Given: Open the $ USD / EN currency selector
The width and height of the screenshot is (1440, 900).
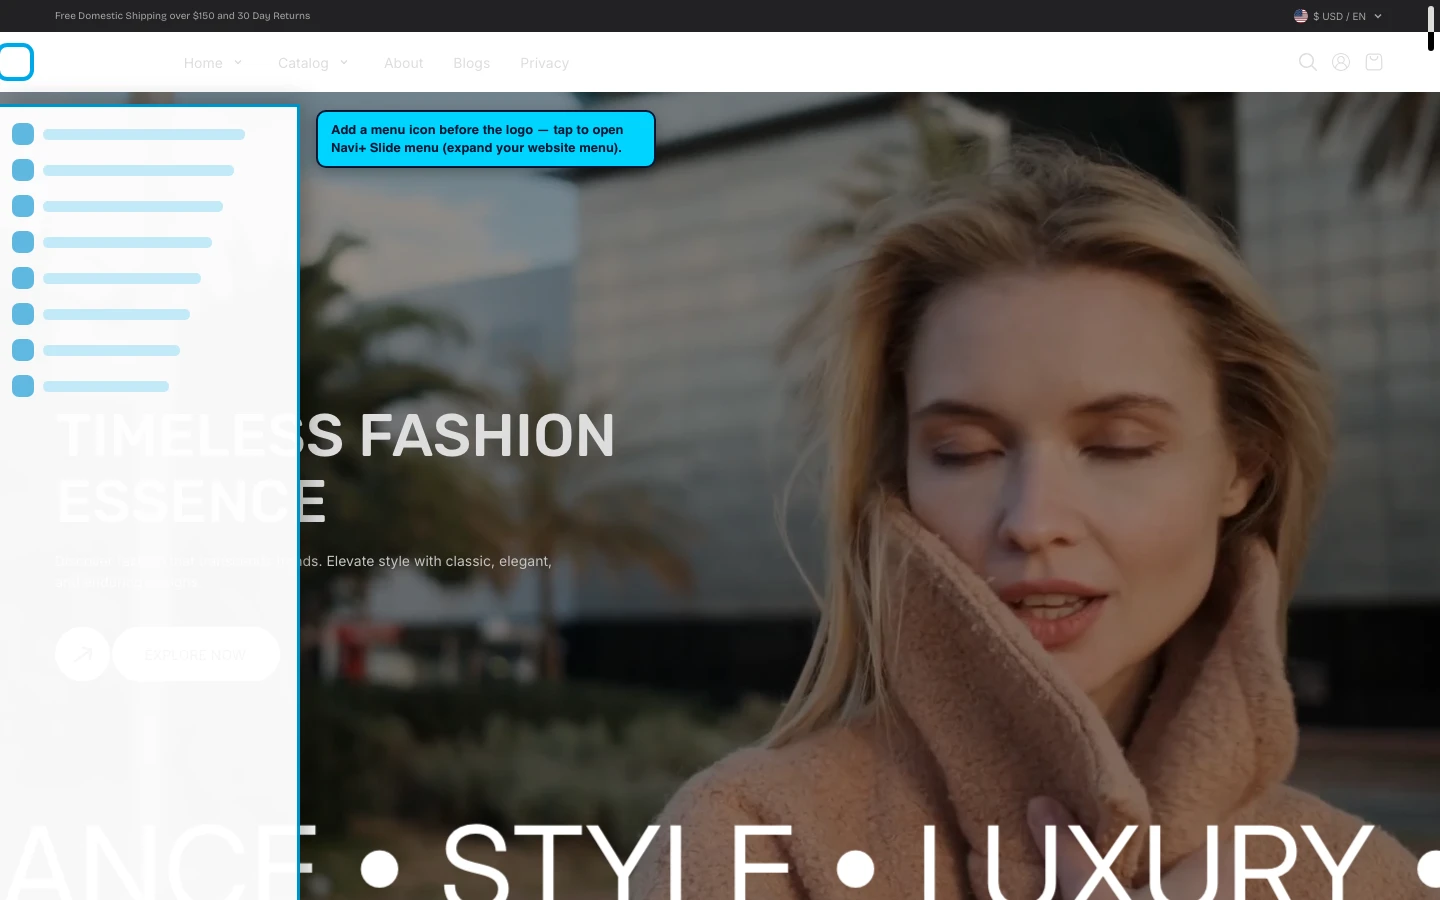Looking at the screenshot, I should click(x=1338, y=16).
